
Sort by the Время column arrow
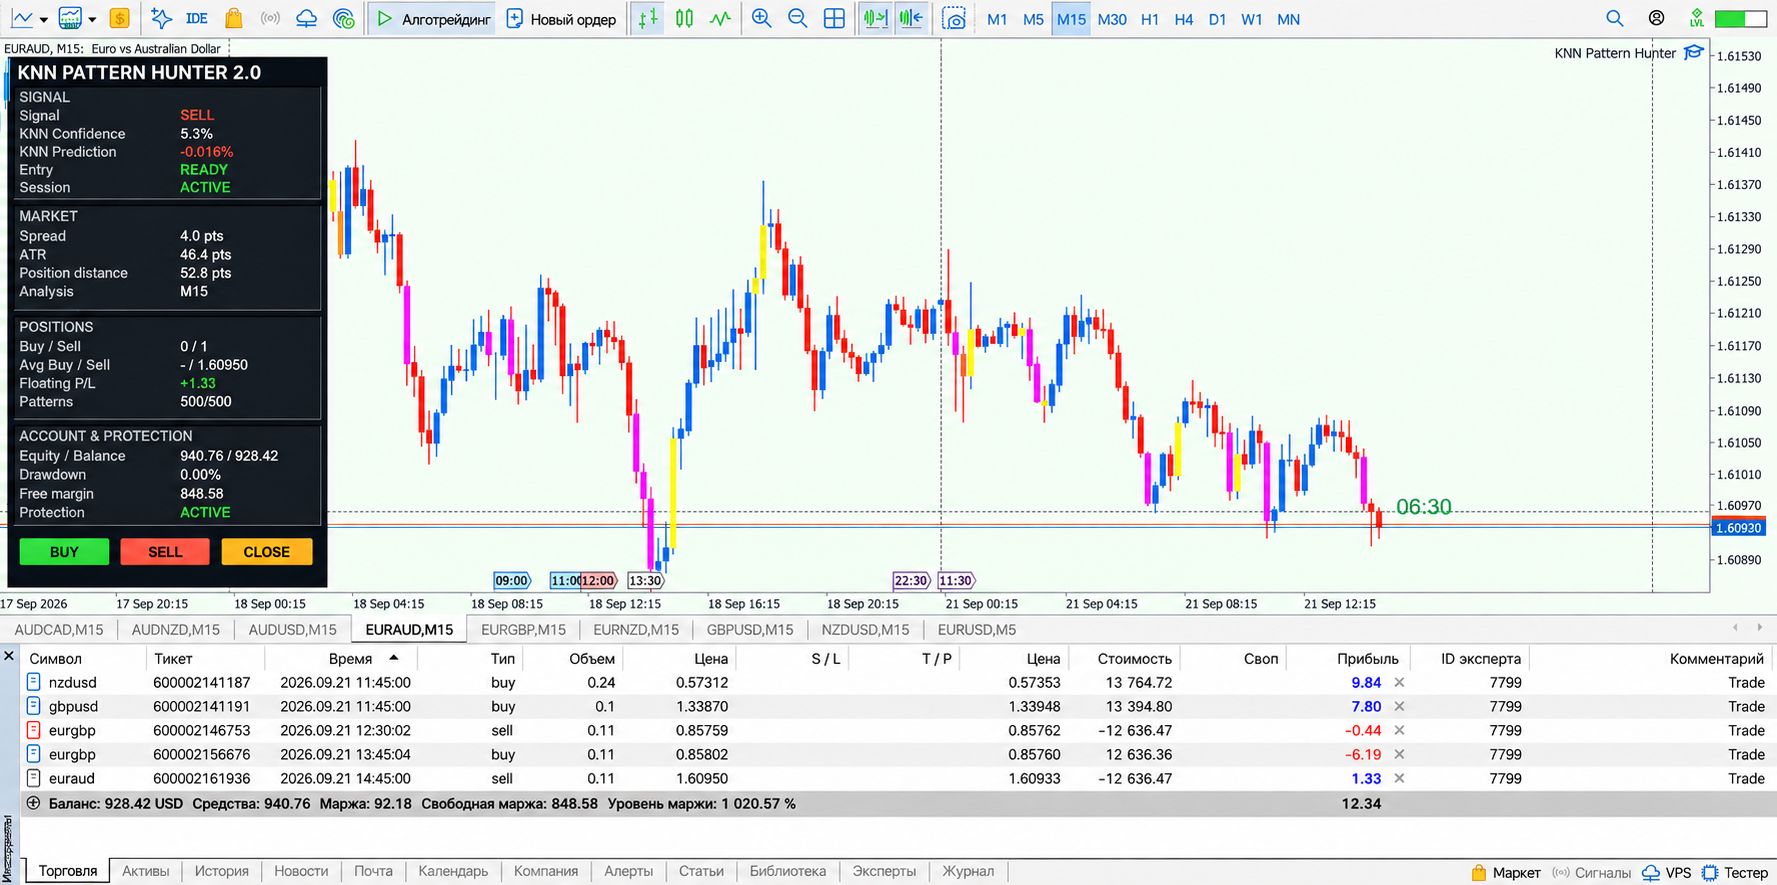click(x=394, y=658)
